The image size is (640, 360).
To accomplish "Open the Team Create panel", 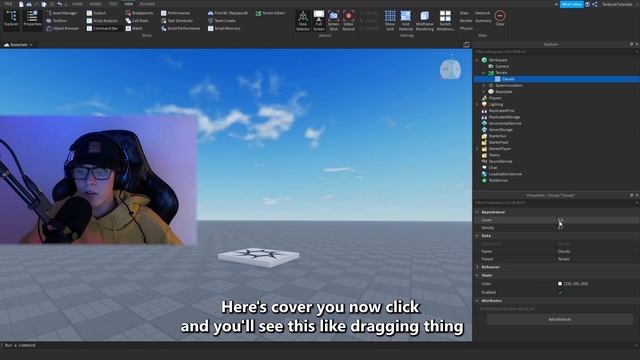I will point(222,21).
